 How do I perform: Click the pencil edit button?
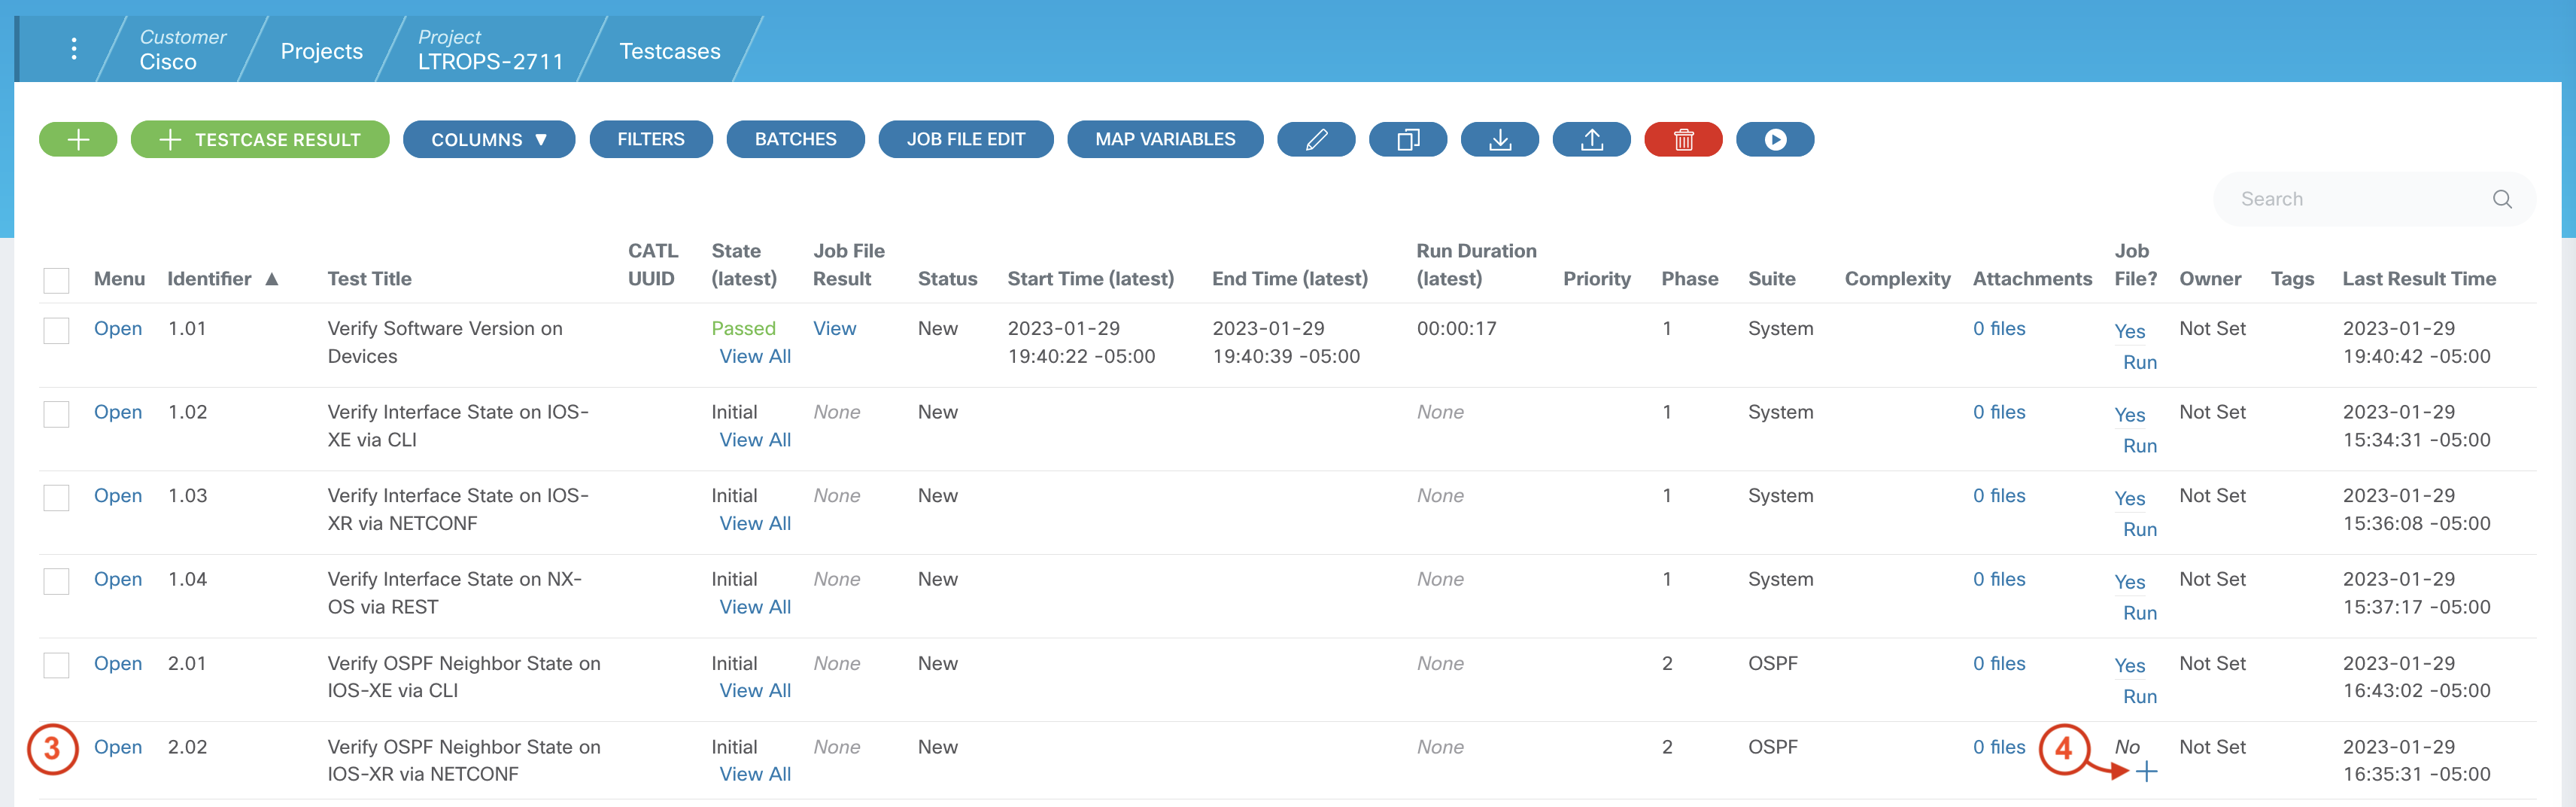coord(1316,140)
